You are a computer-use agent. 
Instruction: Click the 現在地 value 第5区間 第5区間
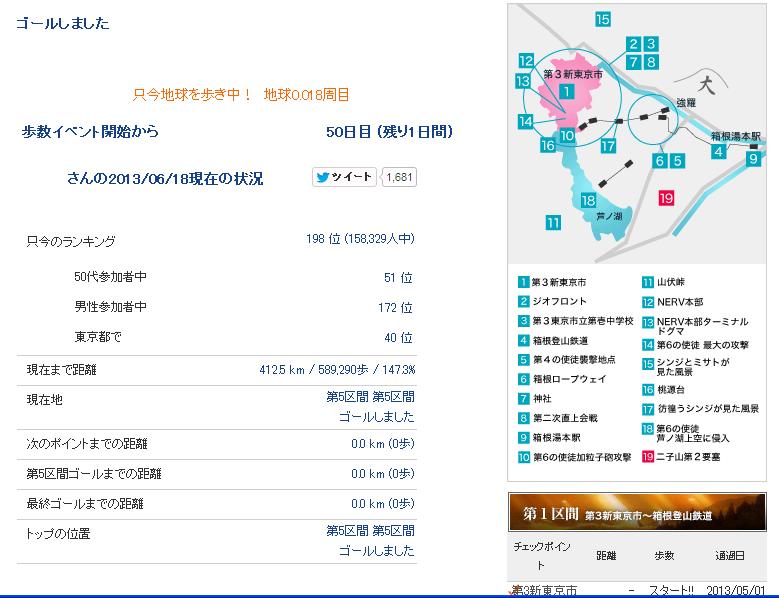(x=370, y=397)
